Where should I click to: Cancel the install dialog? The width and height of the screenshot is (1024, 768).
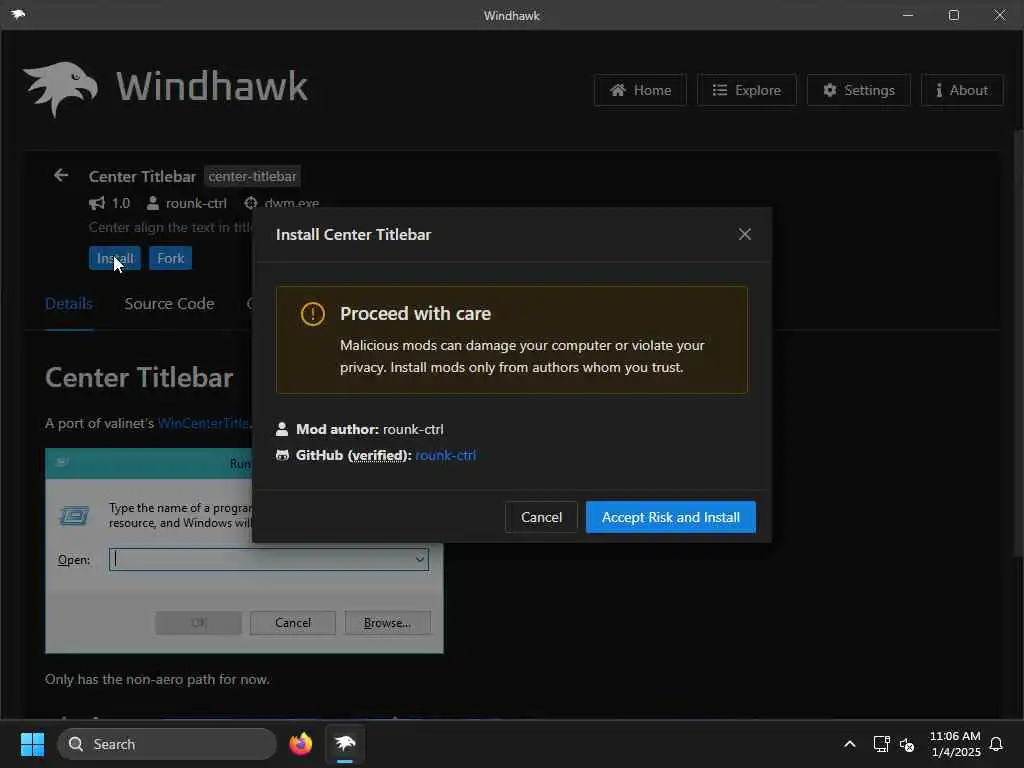coord(541,517)
